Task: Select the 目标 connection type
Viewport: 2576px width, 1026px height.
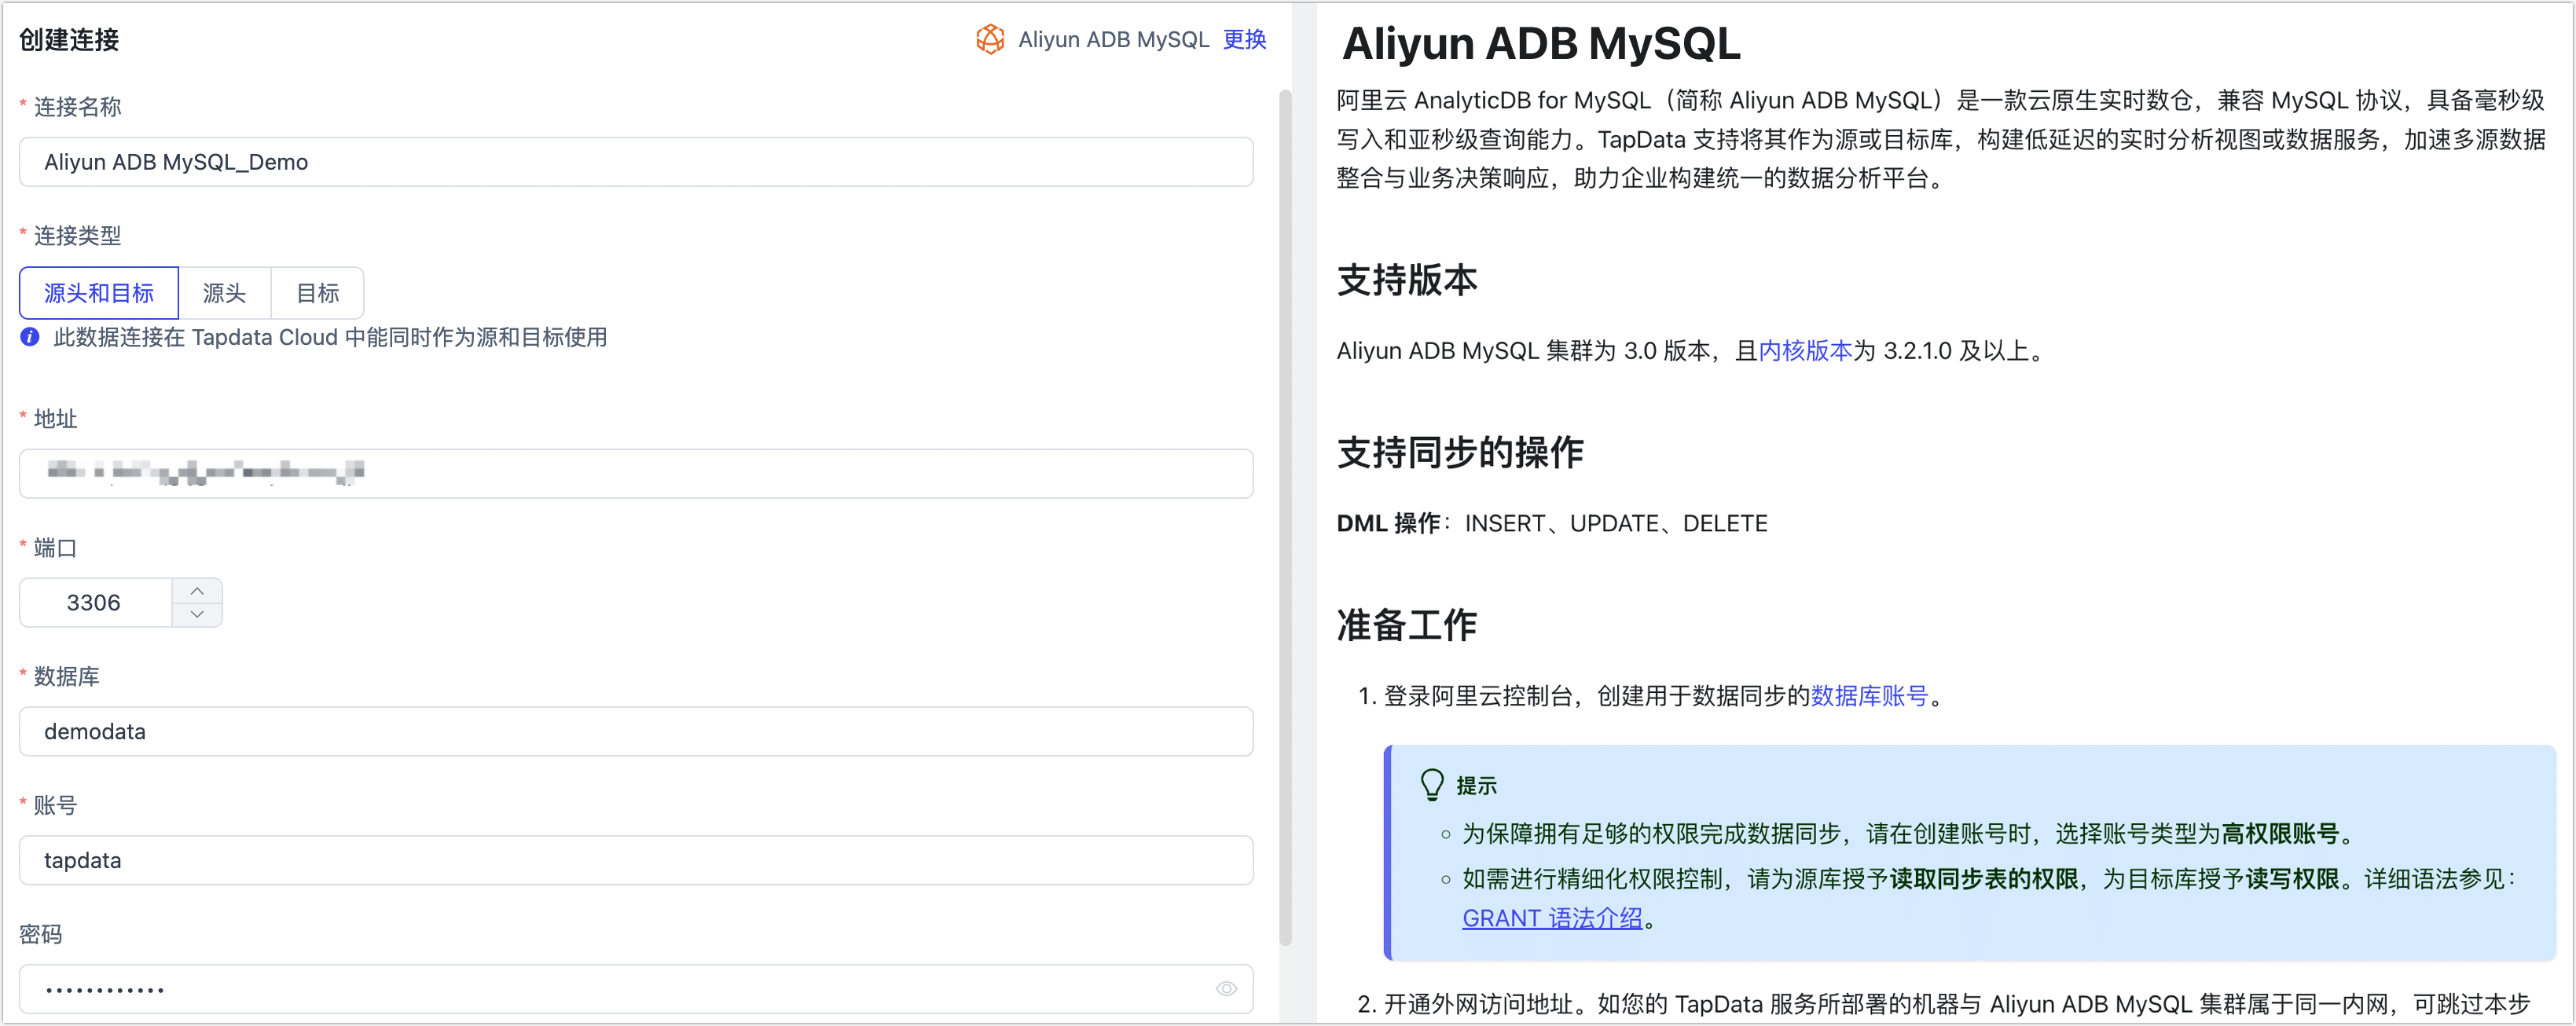Action: (x=317, y=293)
